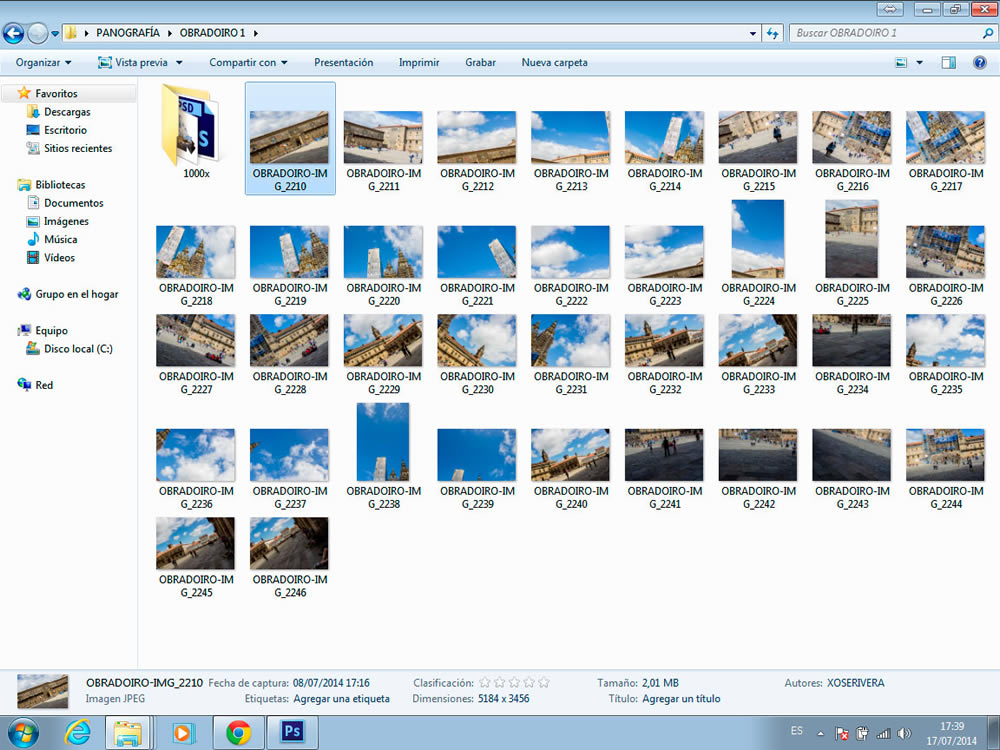Image resolution: width=1000 pixels, height=750 pixels.
Task: Click Presentación in the toolbar
Action: tap(343, 62)
